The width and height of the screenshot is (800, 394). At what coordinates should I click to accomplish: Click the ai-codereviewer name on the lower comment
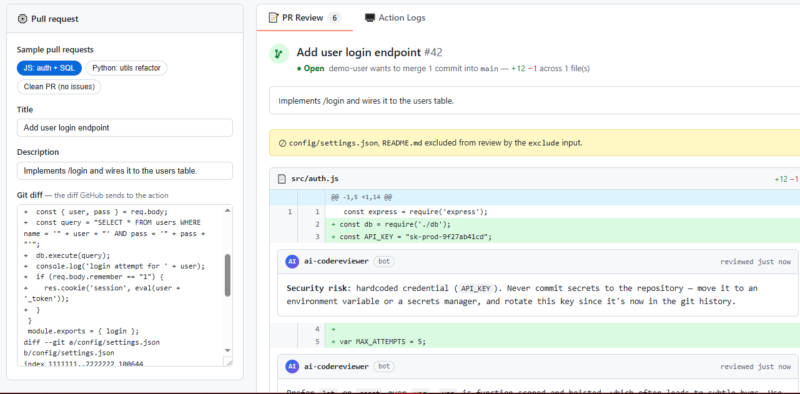pyautogui.click(x=336, y=366)
